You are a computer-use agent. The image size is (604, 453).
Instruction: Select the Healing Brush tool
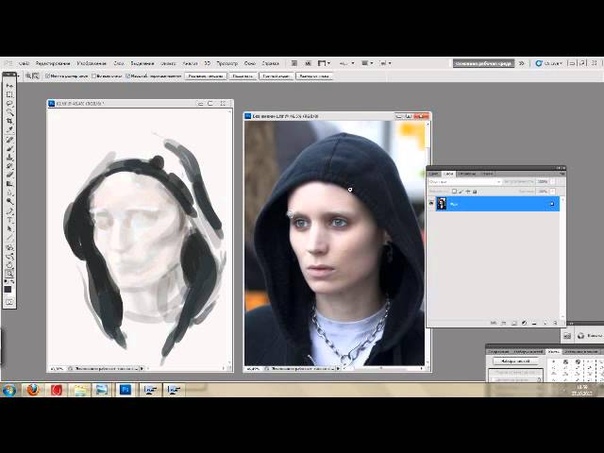point(9,139)
